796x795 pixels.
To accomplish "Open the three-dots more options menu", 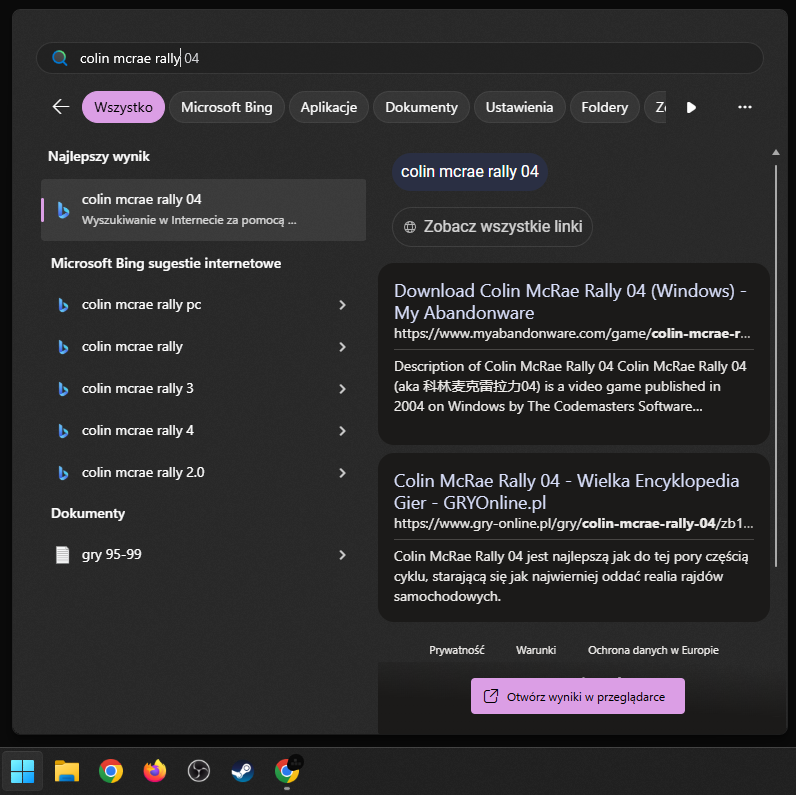I will pos(744,107).
